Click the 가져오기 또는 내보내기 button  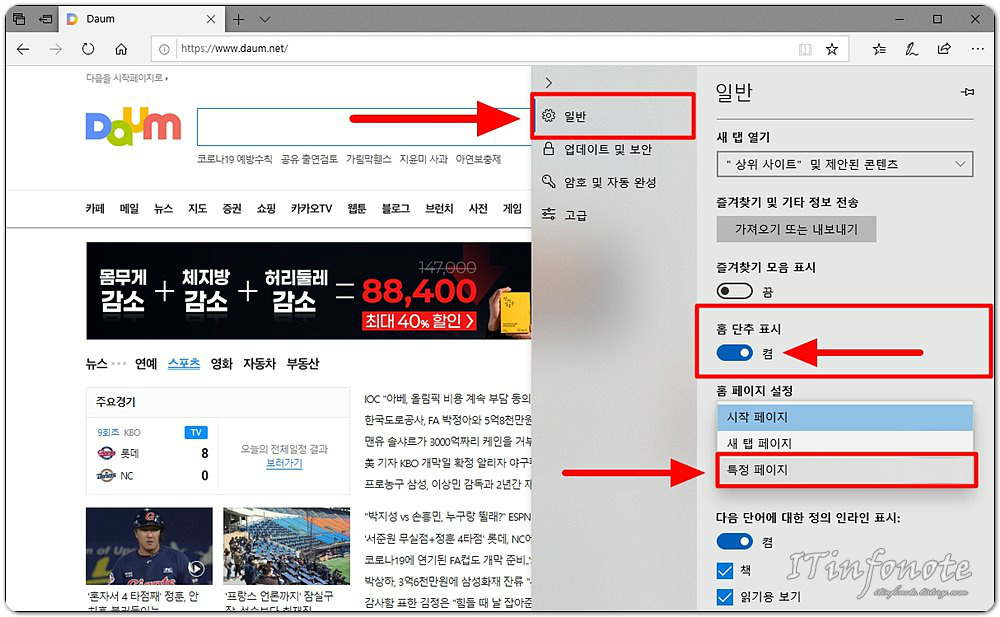[x=796, y=229]
